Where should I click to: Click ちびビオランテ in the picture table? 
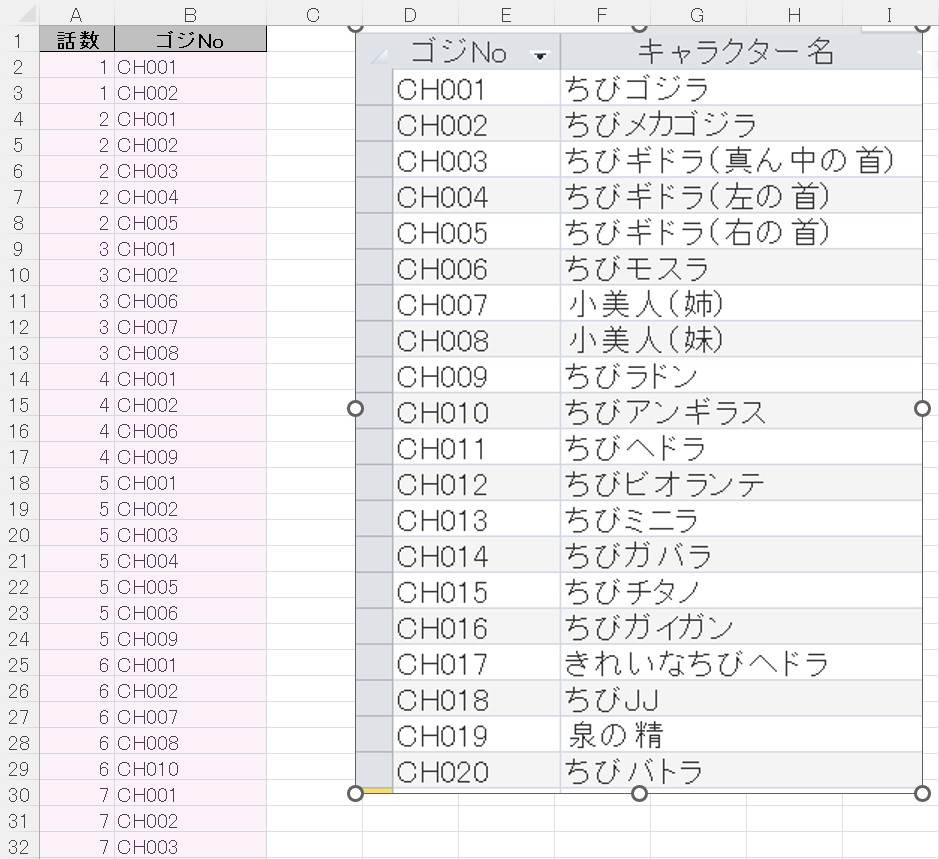coord(665,484)
